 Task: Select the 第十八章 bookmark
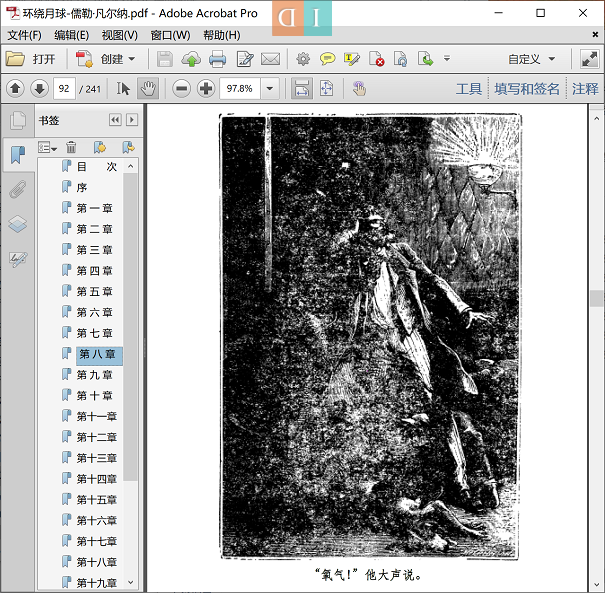[97, 563]
